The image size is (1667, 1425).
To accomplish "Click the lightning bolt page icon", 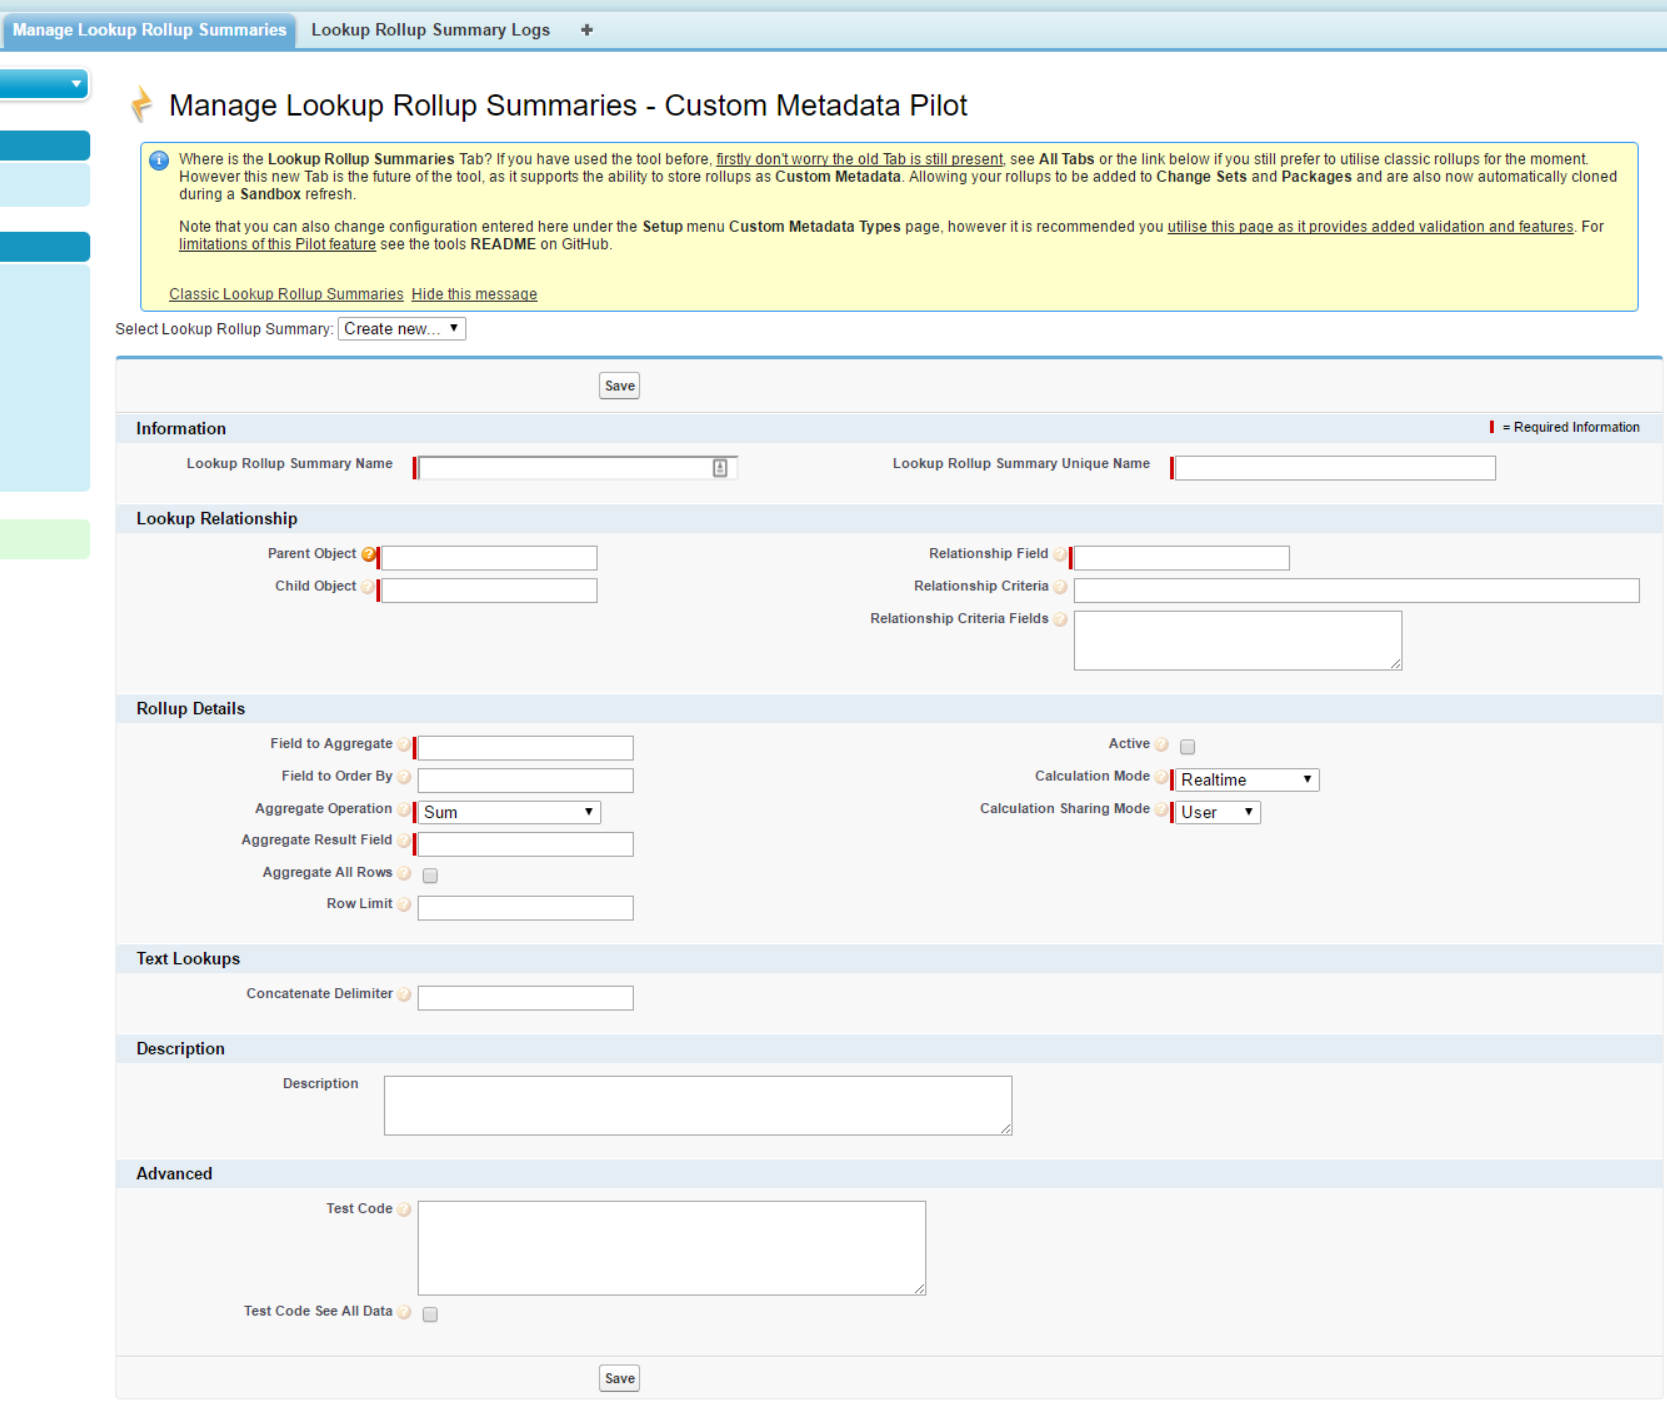I will point(142,104).
